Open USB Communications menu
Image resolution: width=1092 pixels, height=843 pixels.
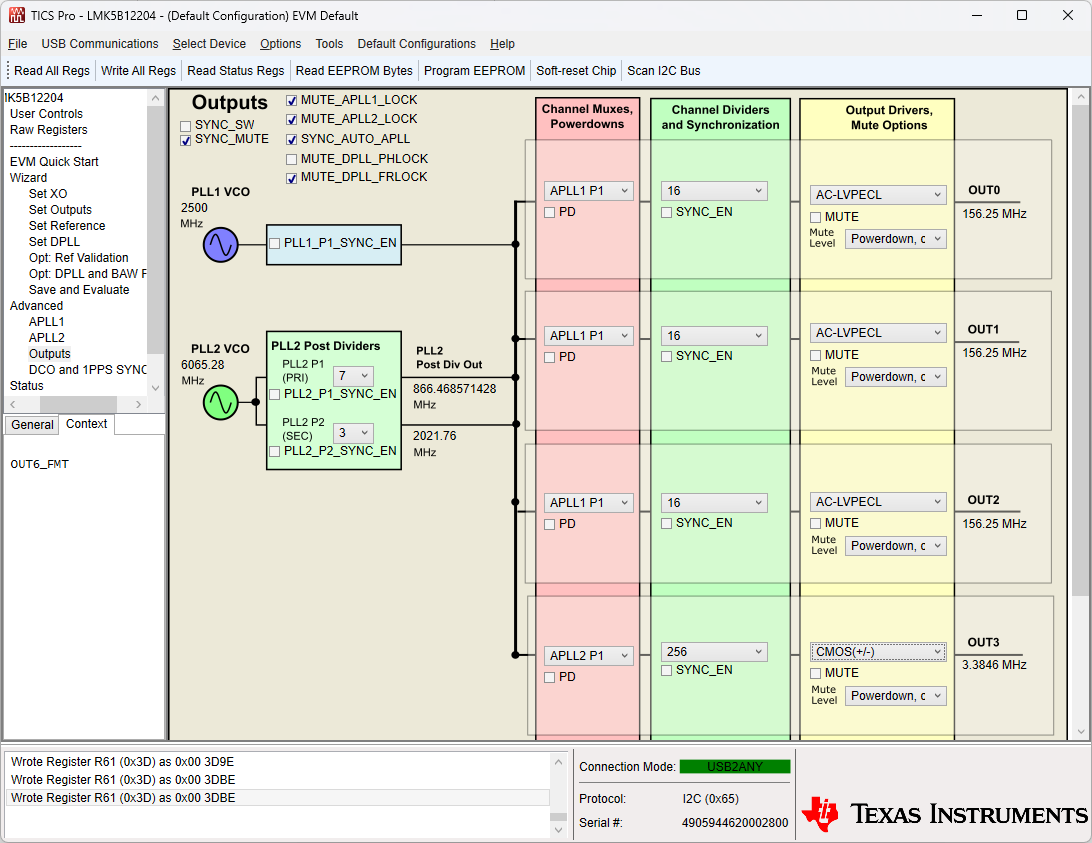point(100,44)
